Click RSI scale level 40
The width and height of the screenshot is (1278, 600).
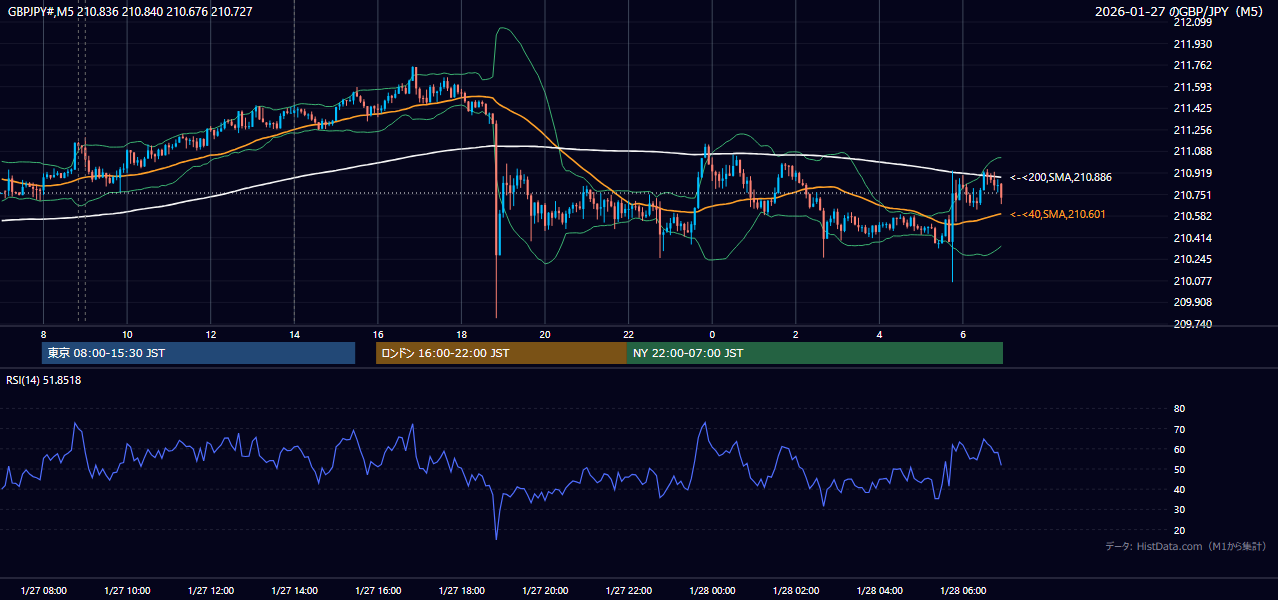click(1179, 489)
